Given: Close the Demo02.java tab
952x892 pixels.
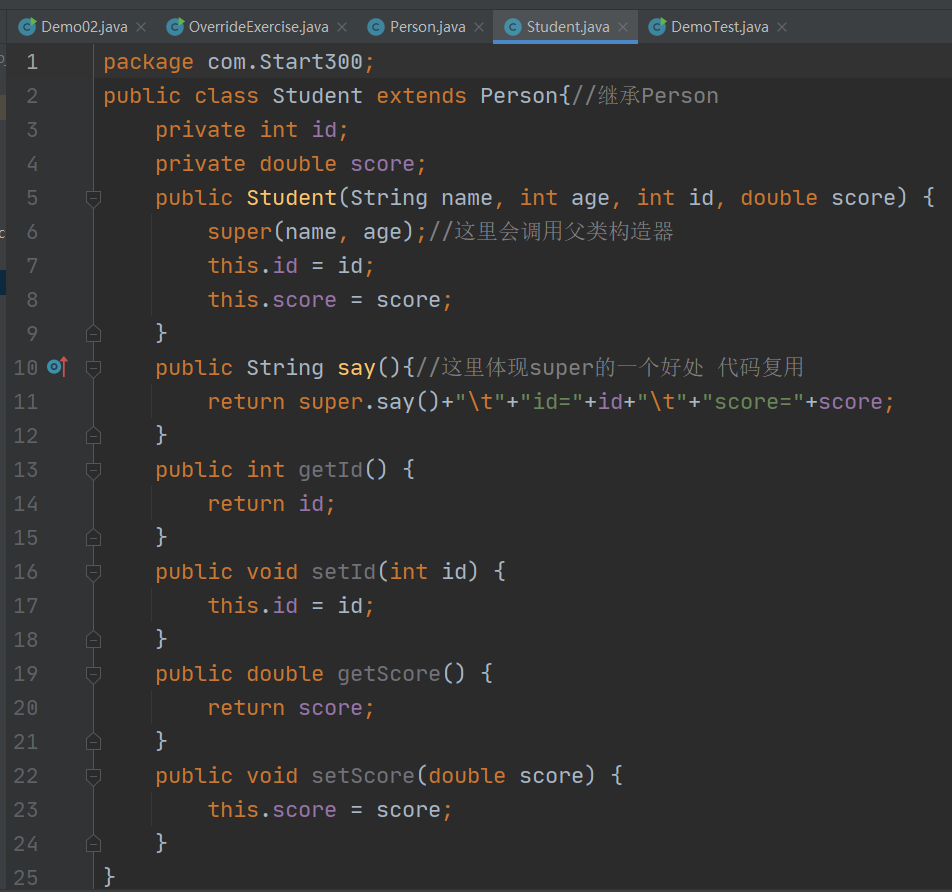Looking at the screenshot, I should pyautogui.click(x=141, y=27).
